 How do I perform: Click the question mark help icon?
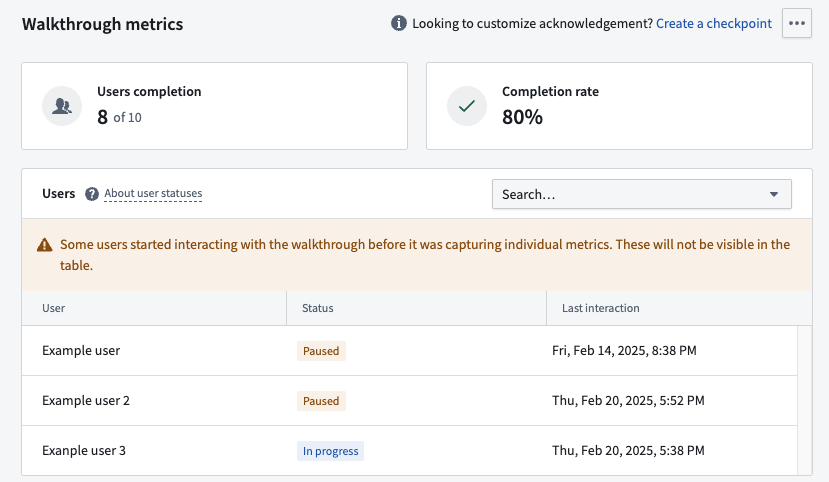click(92, 194)
